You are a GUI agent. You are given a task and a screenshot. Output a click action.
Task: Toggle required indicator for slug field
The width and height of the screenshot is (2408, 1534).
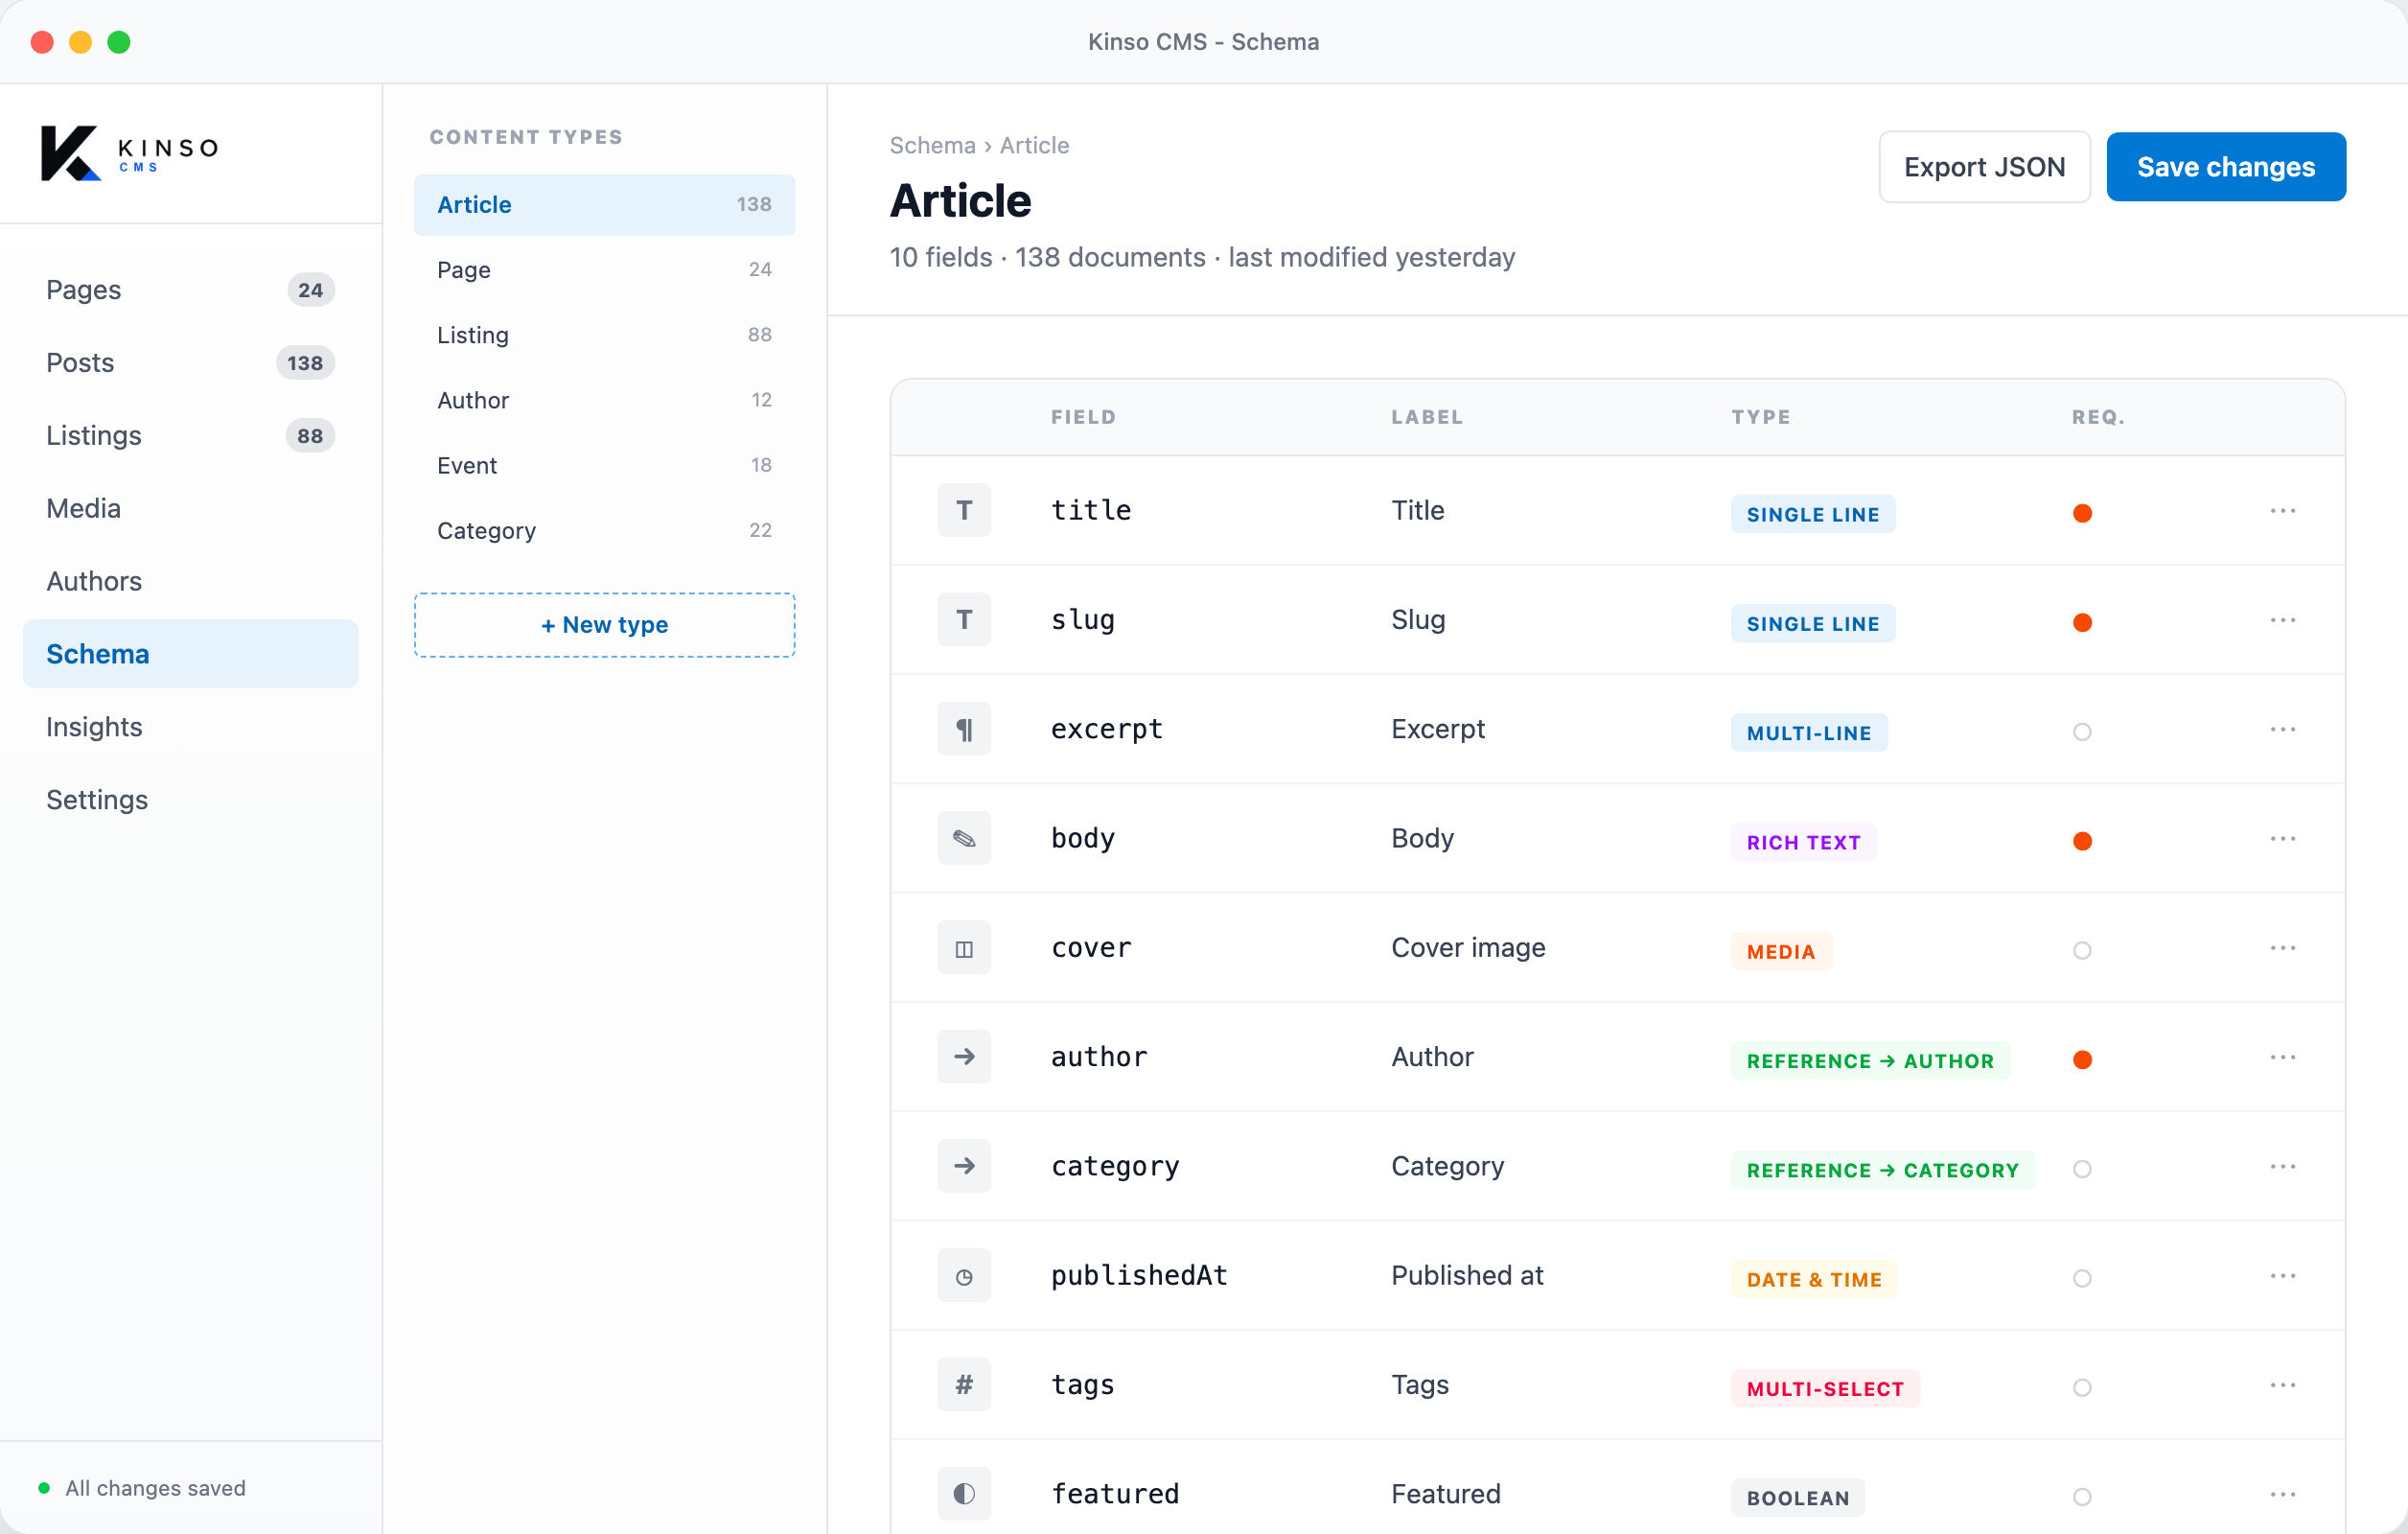(x=2082, y=622)
